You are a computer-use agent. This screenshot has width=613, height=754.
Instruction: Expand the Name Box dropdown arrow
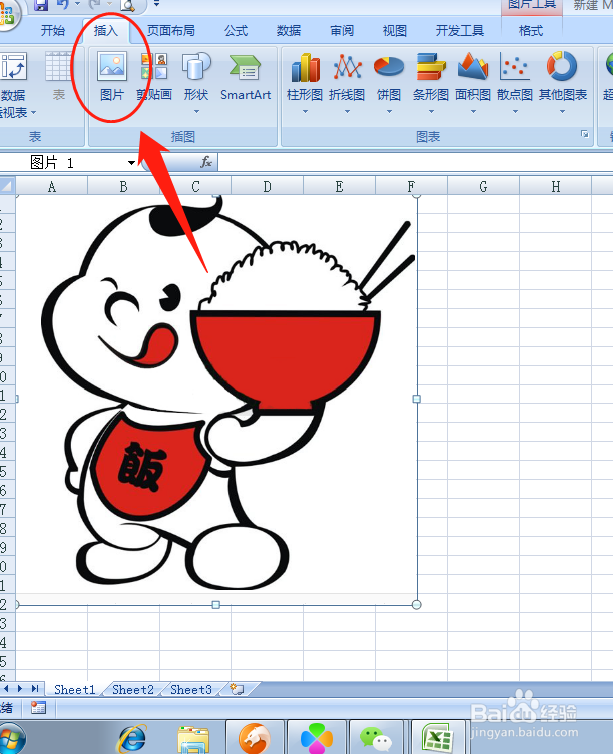[x=131, y=163]
